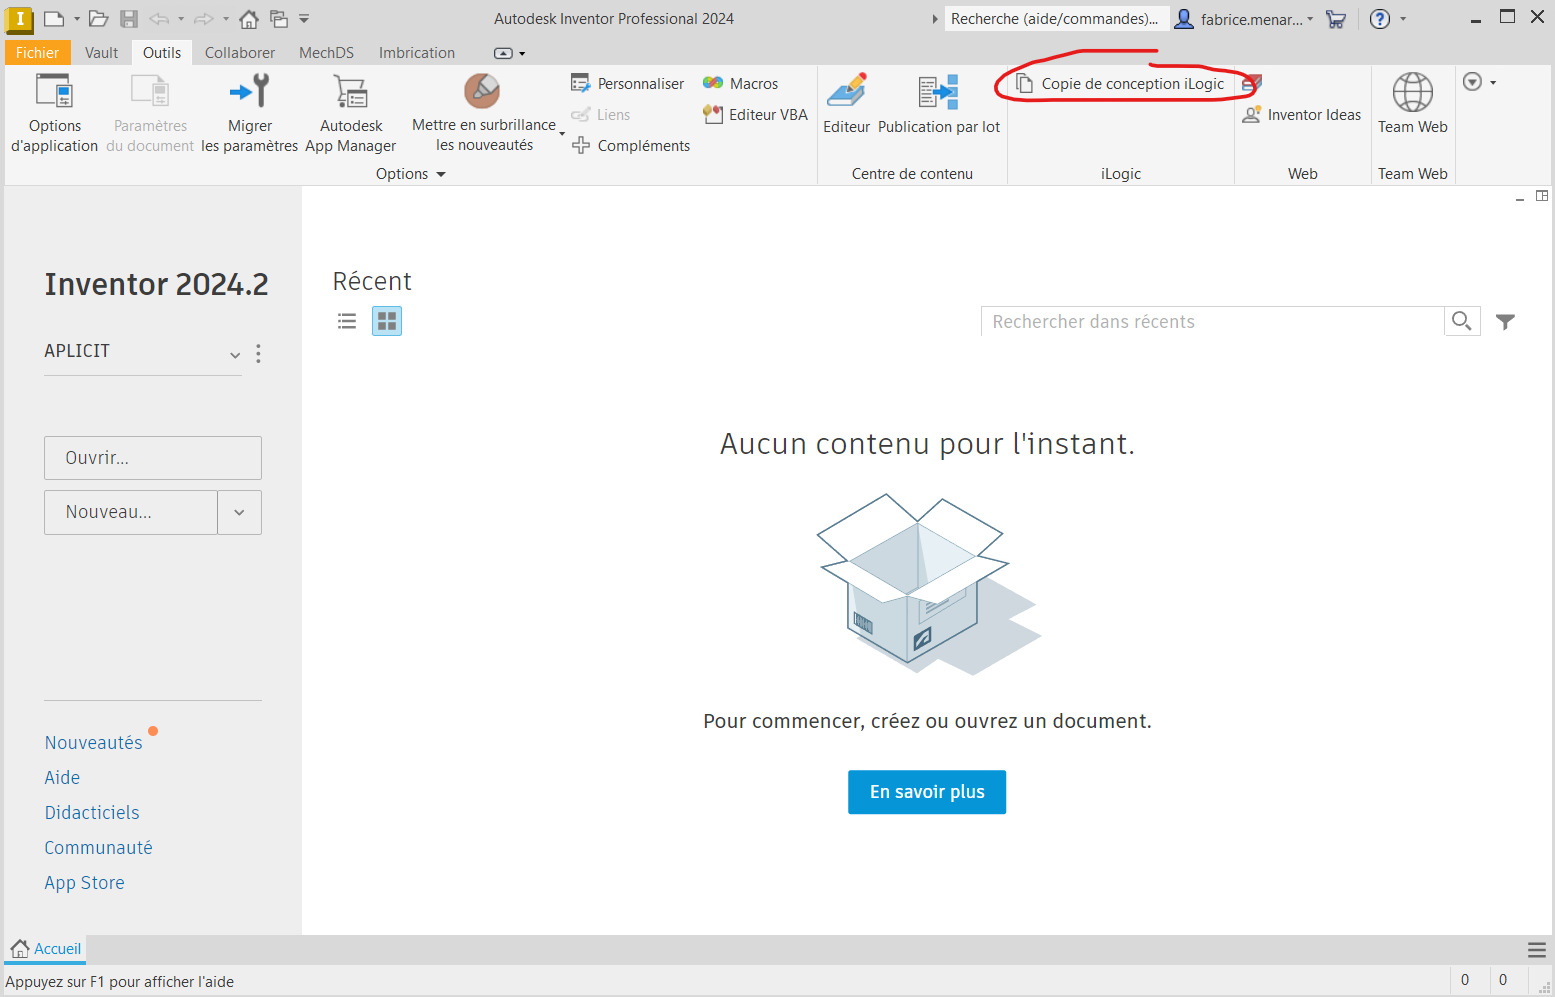Start Migrer les paramètres
The image size is (1555, 997).
click(x=249, y=110)
